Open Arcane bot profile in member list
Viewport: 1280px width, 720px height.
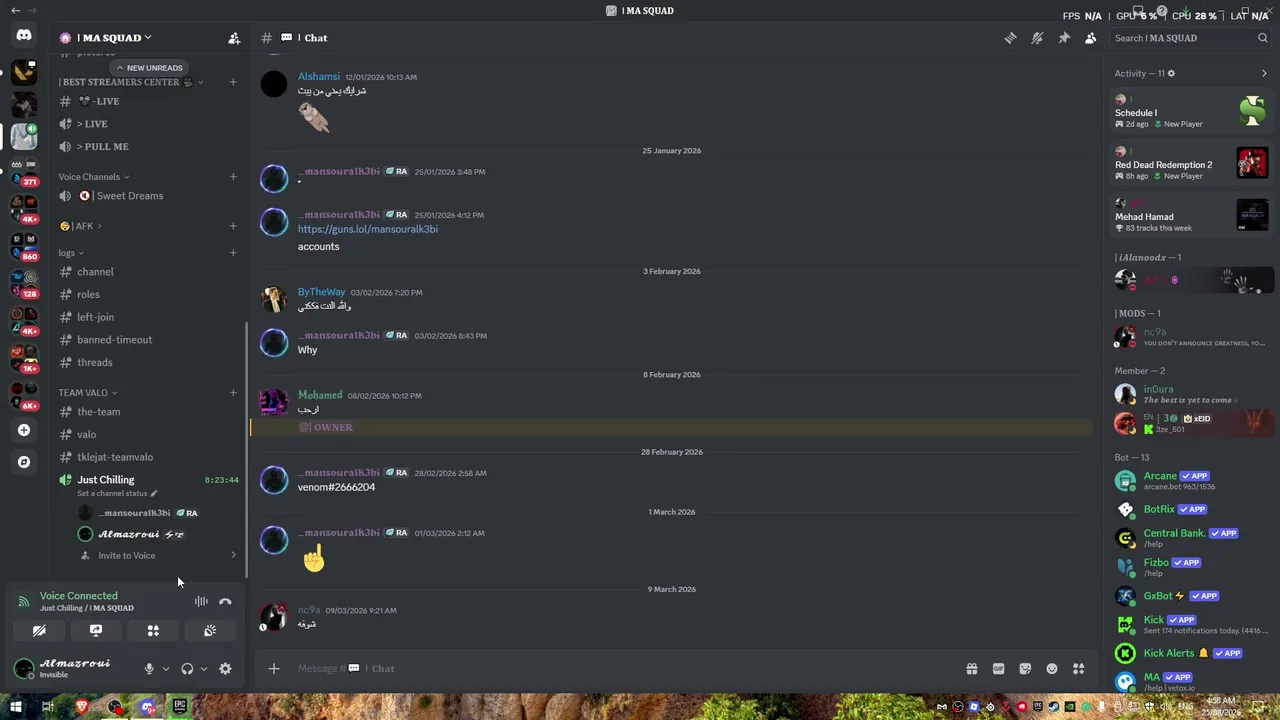[x=1190, y=480]
